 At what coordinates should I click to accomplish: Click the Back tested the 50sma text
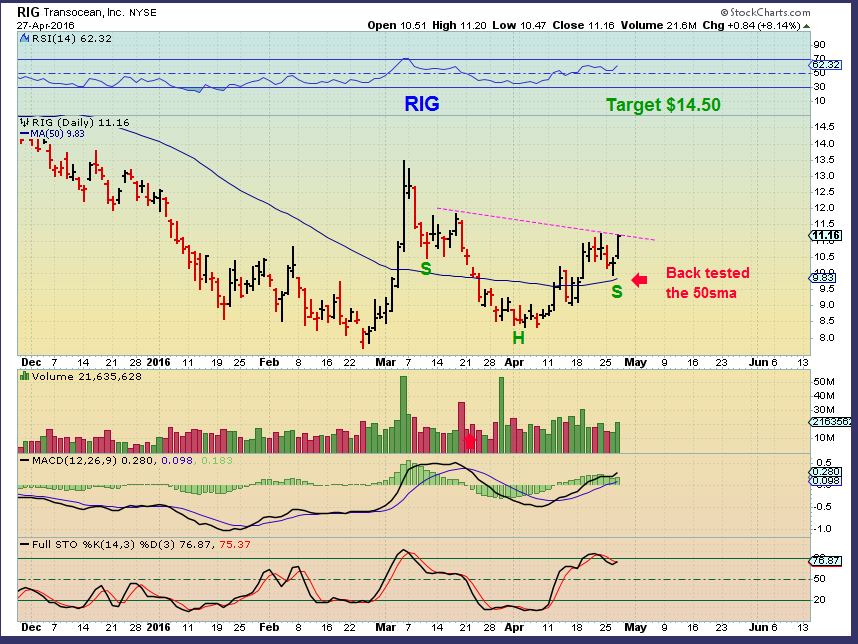(x=707, y=283)
